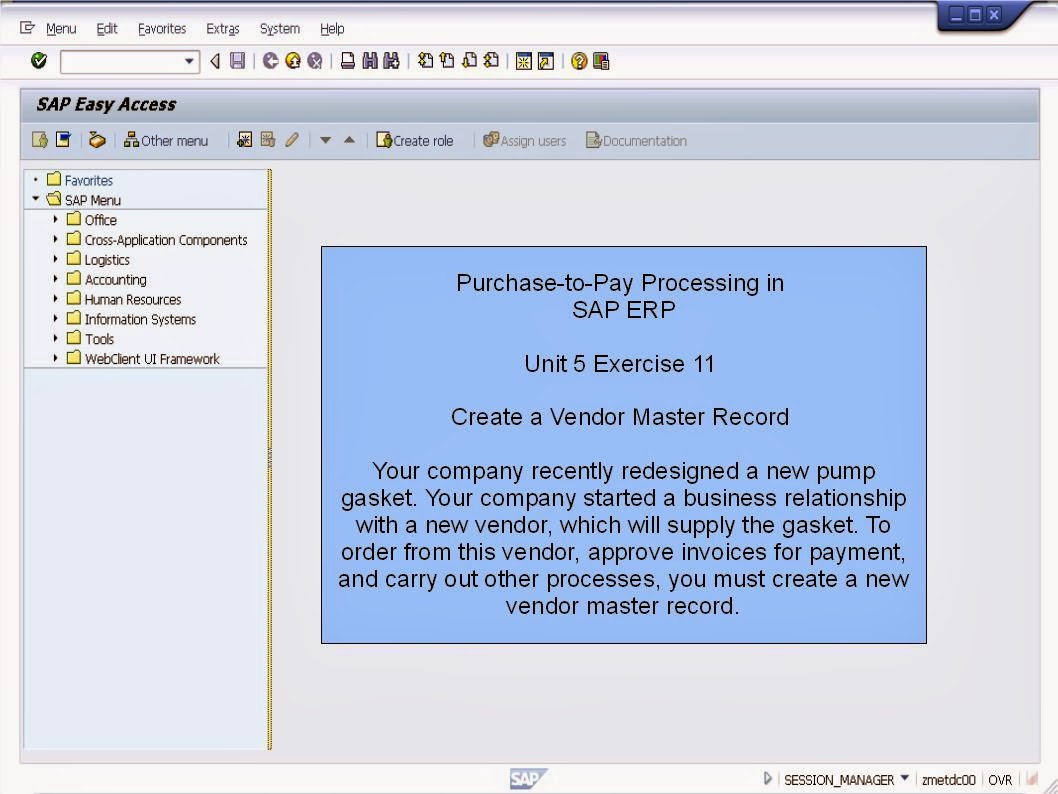Click the User Menu icon
This screenshot has width=1058, height=794.
click(x=40, y=140)
